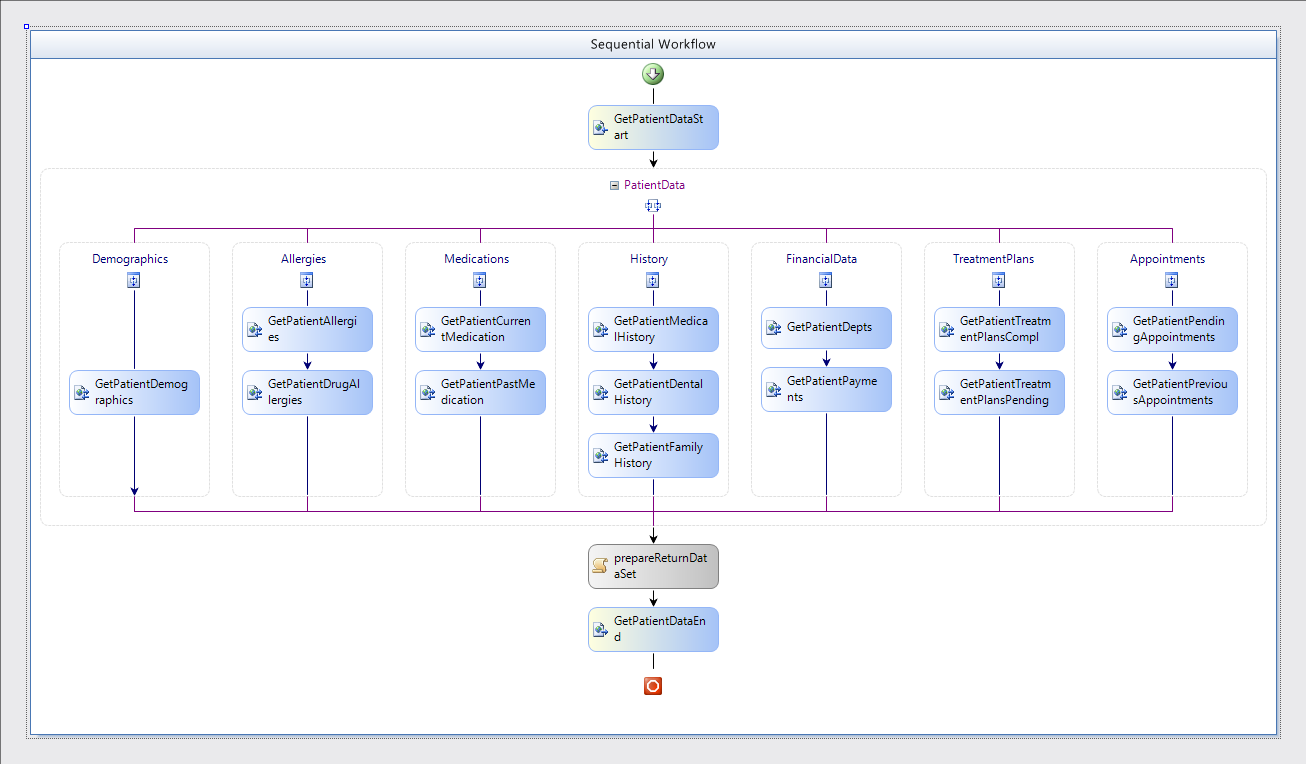Image resolution: width=1306 pixels, height=764 pixels.
Task: Click the icon in GetPatientAllergies activity
Action: click(255, 330)
